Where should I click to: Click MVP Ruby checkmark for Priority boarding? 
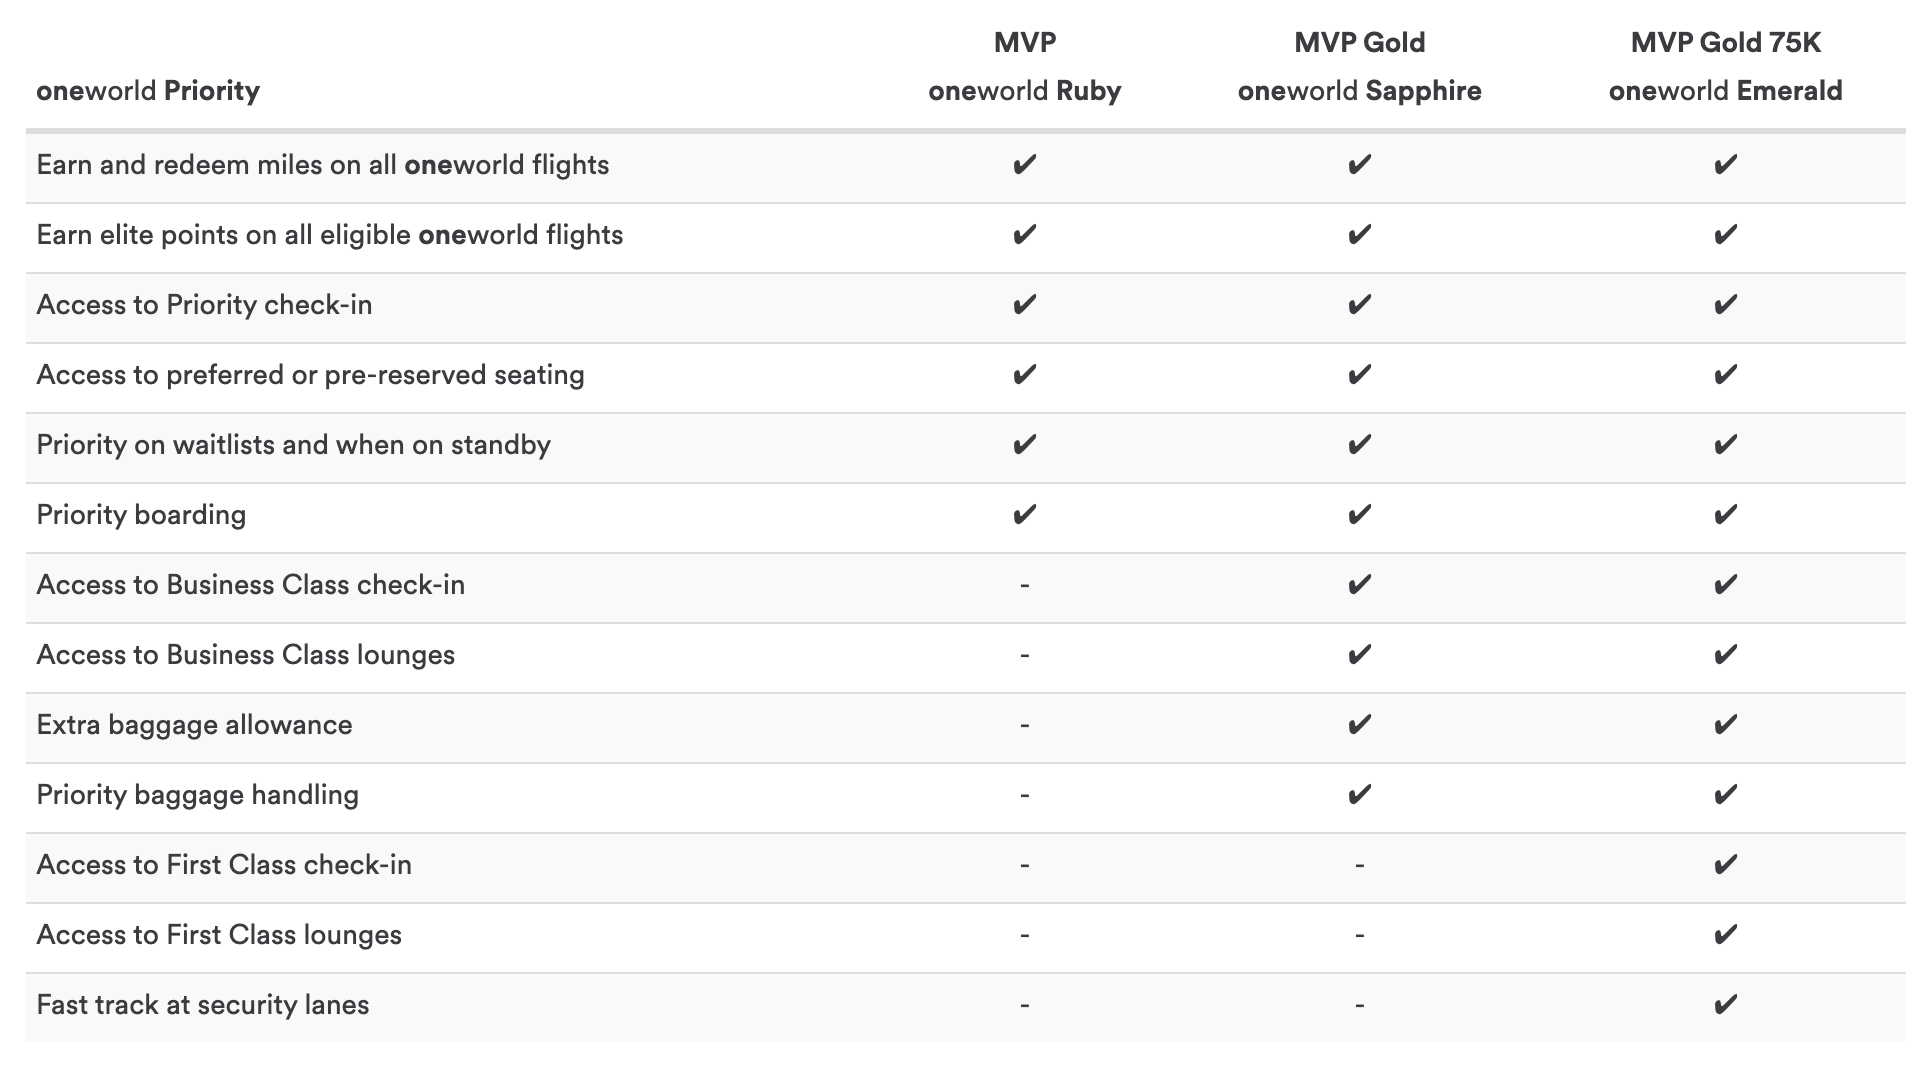coord(1024,515)
